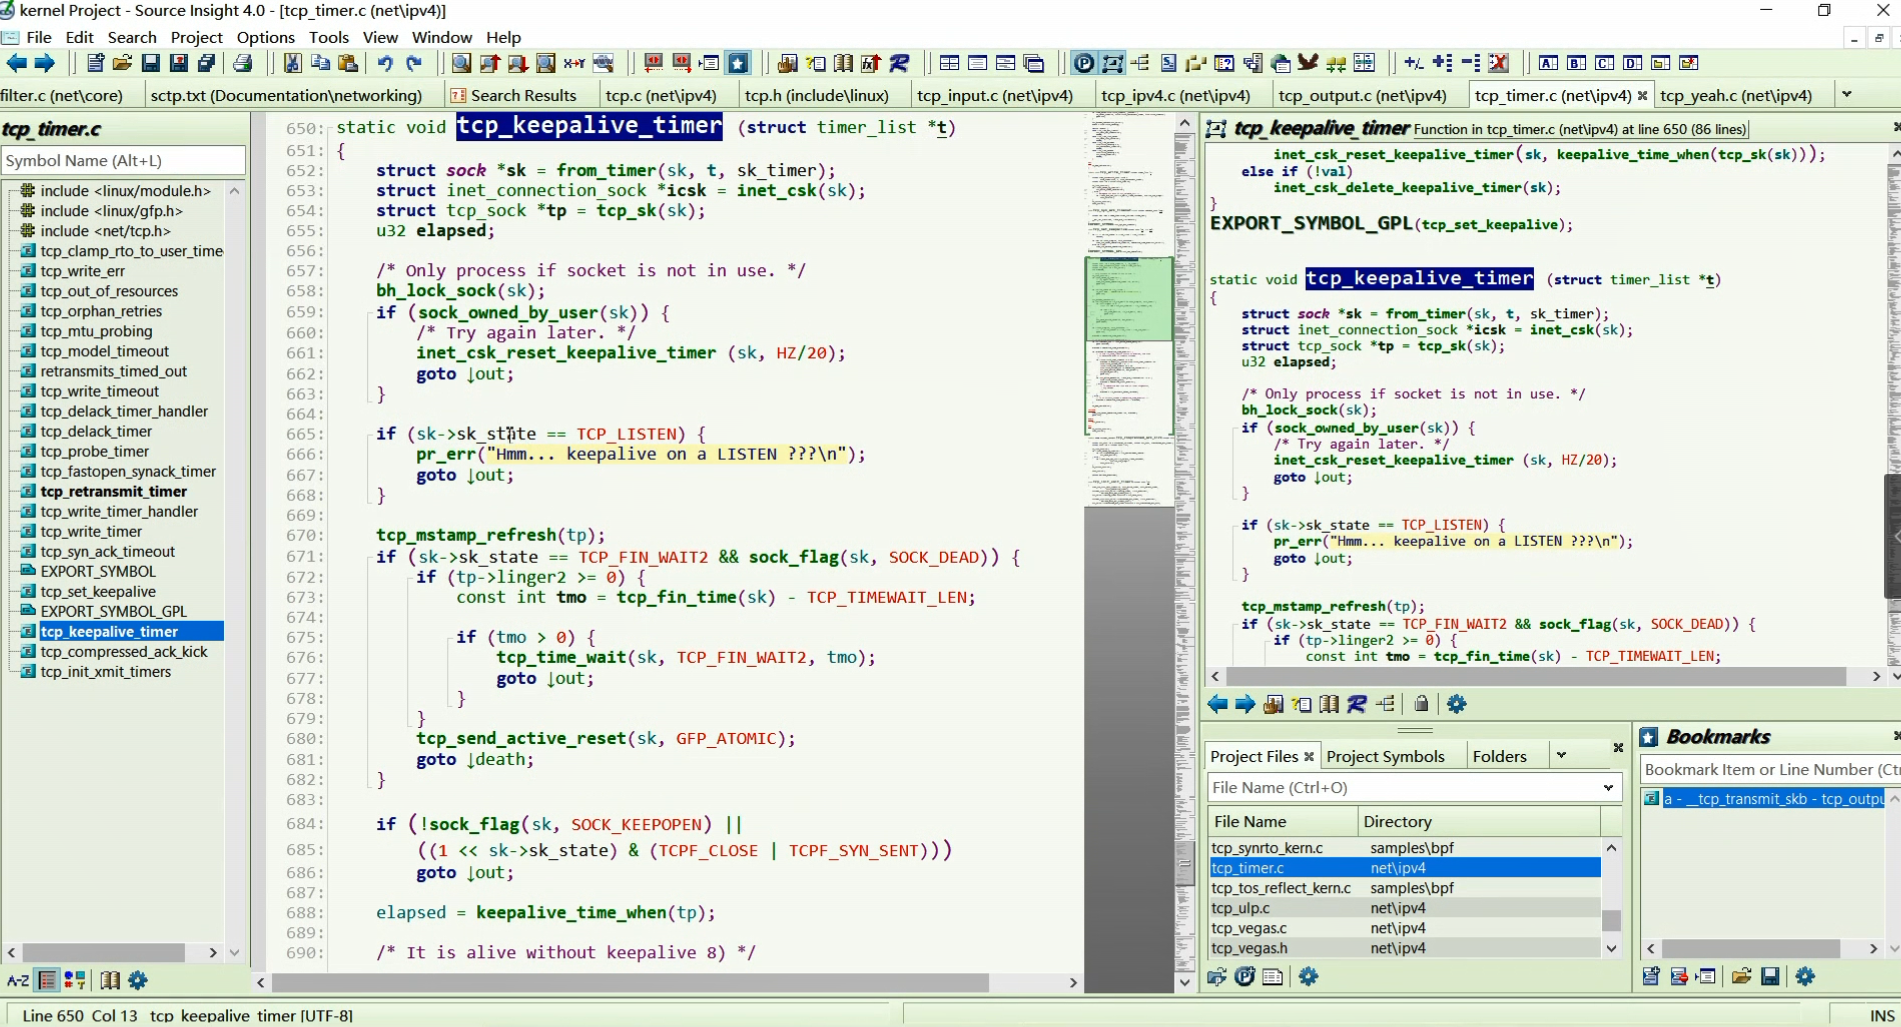Select the __tcp_transmit_skb bookmark entry
Viewport: 1901px width, 1027px height.
coord(1772,798)
